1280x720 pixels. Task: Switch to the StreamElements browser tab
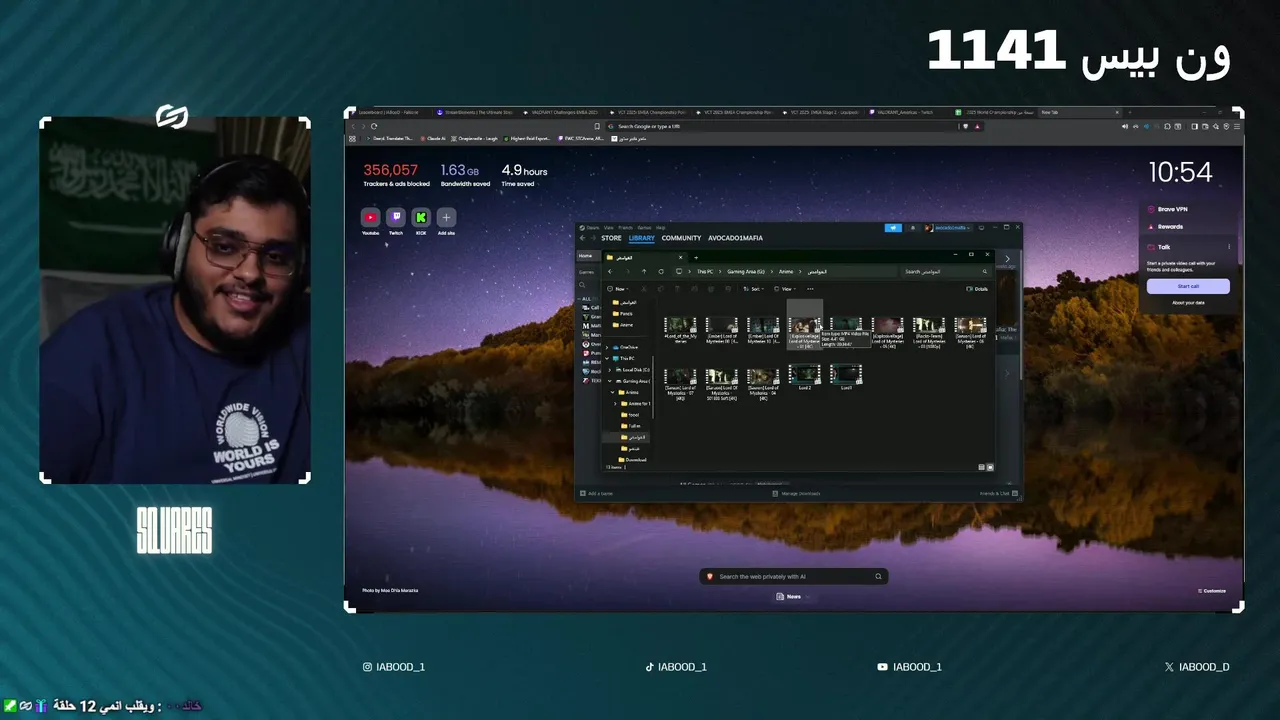coord(476,112)
